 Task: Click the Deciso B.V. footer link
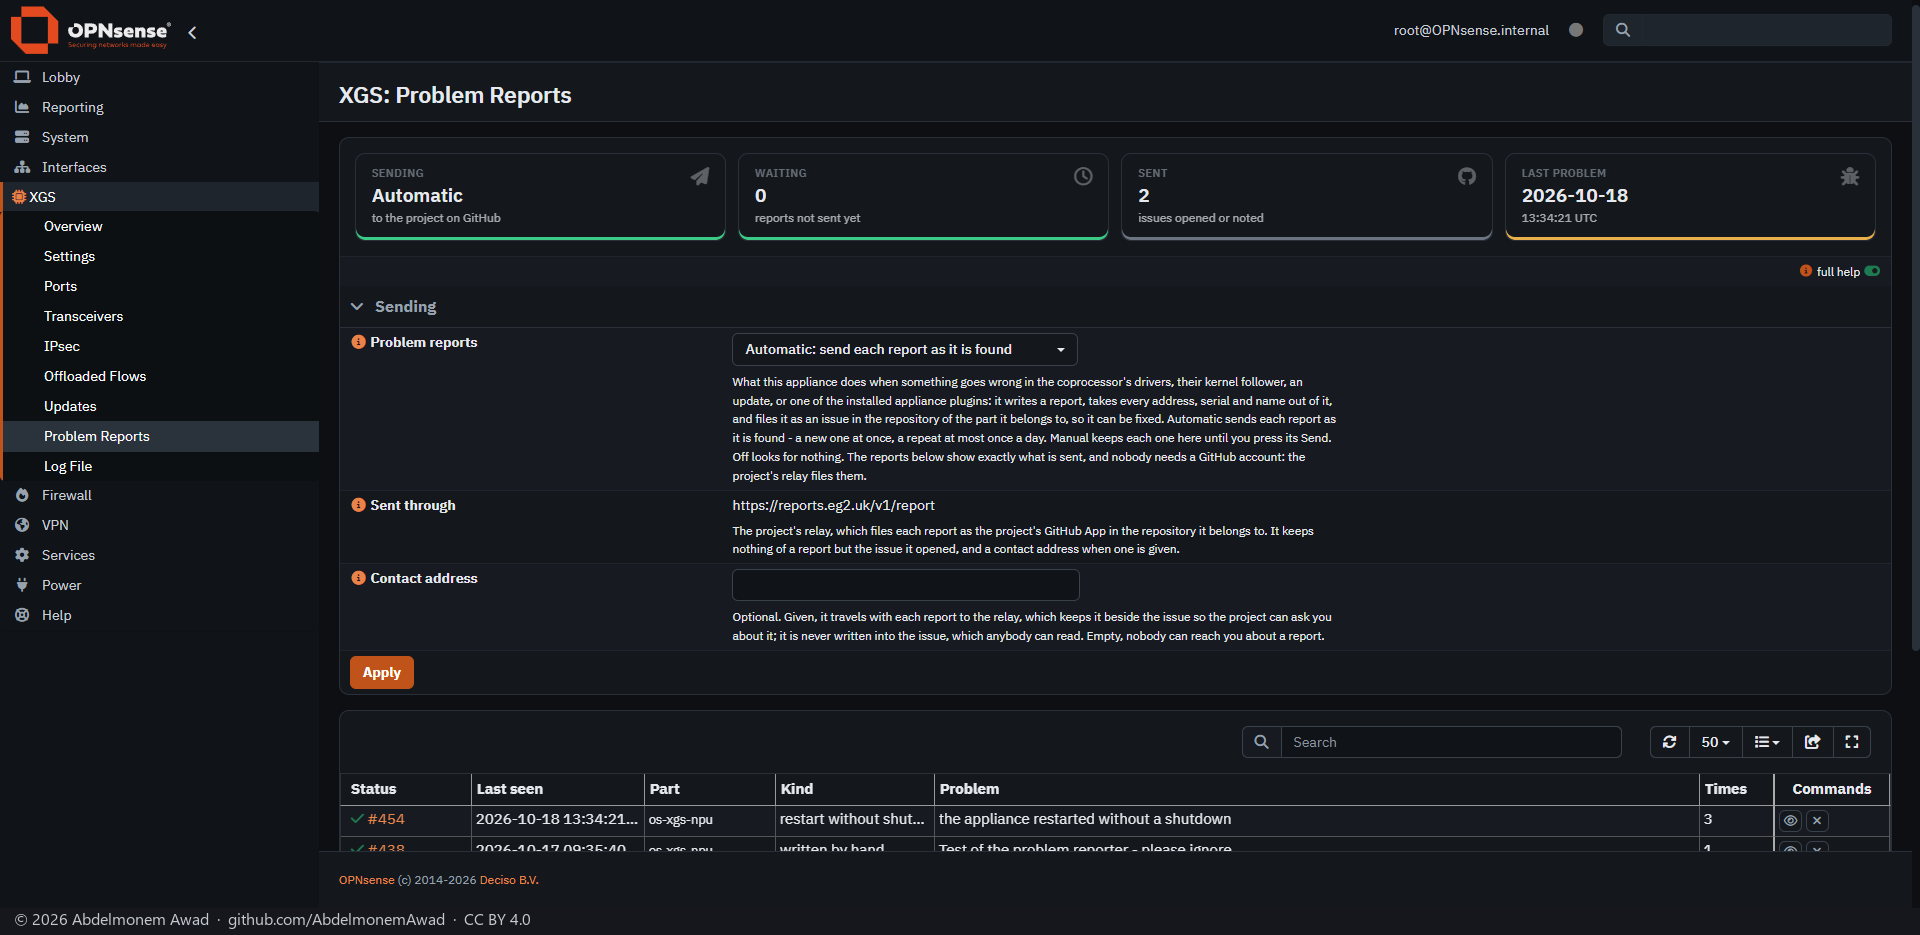pos(508,880)
